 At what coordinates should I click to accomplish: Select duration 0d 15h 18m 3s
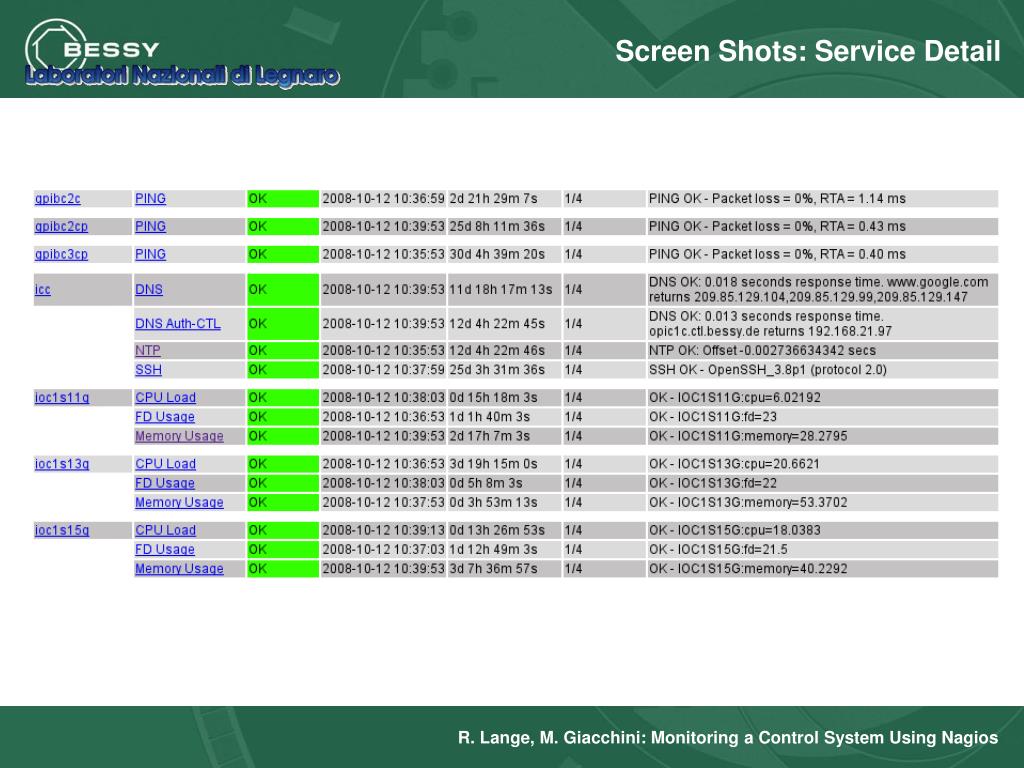(493, 397)
